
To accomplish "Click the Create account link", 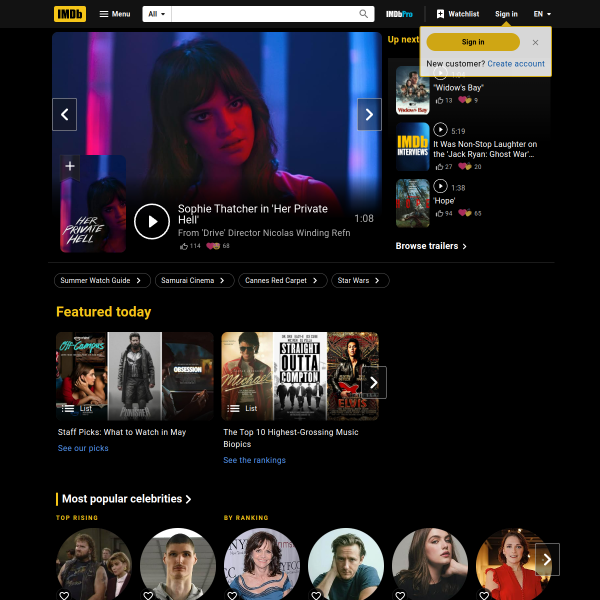I will pos(516,64).
